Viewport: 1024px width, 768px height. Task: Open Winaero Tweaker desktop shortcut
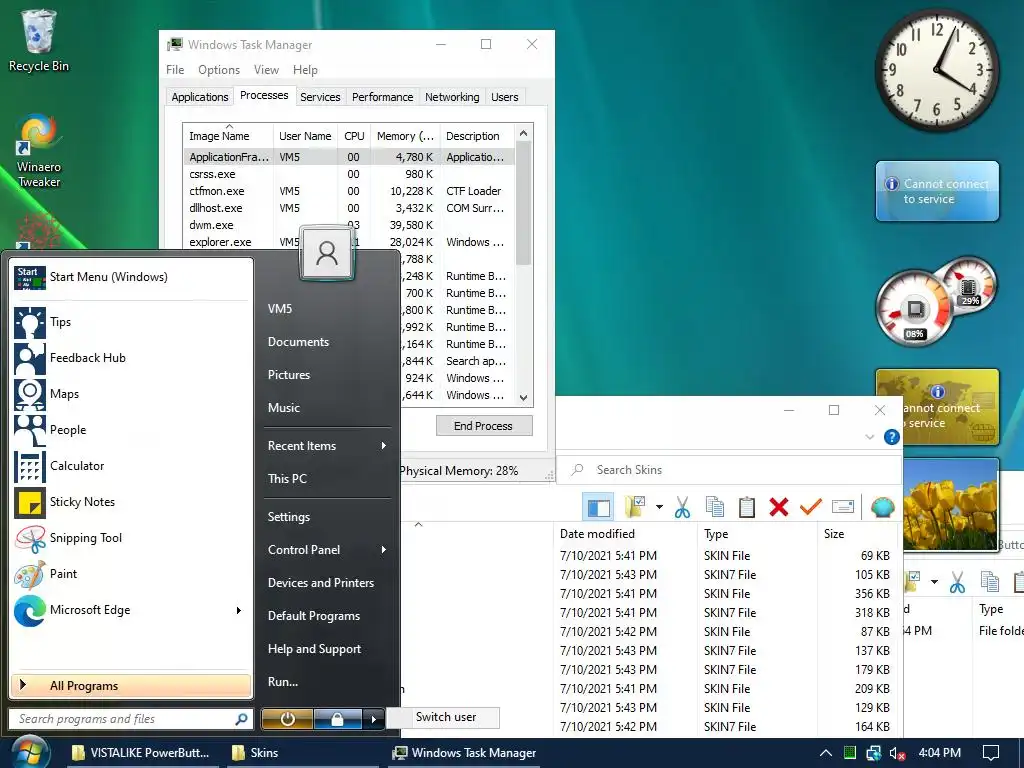[x=38, y=152]
